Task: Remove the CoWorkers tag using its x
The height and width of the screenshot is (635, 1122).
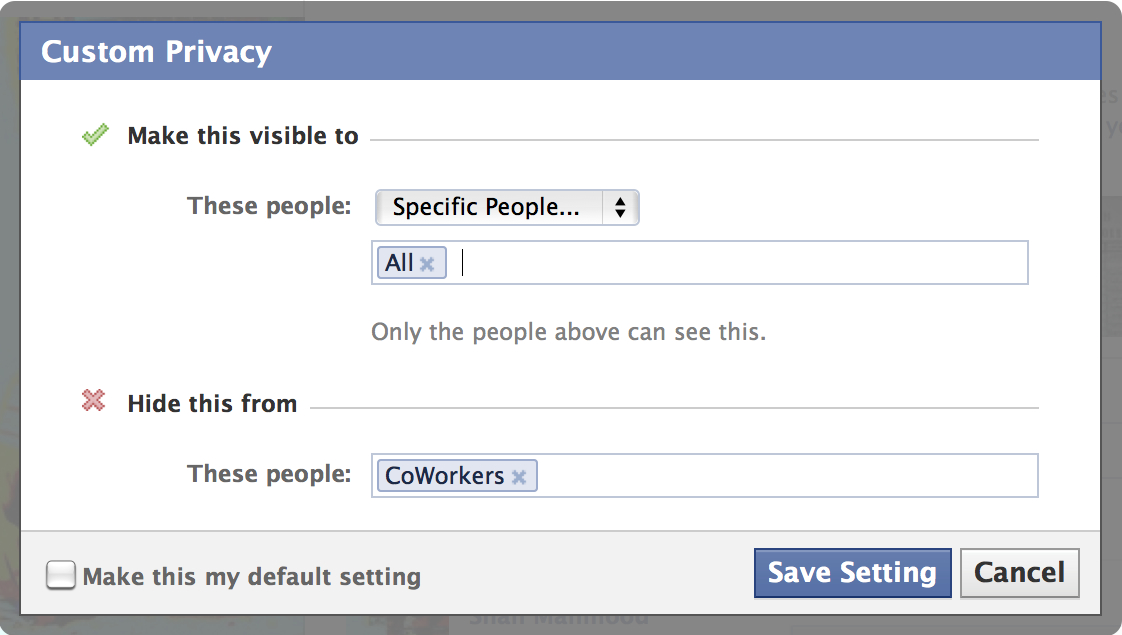Action: coord(519,477)
